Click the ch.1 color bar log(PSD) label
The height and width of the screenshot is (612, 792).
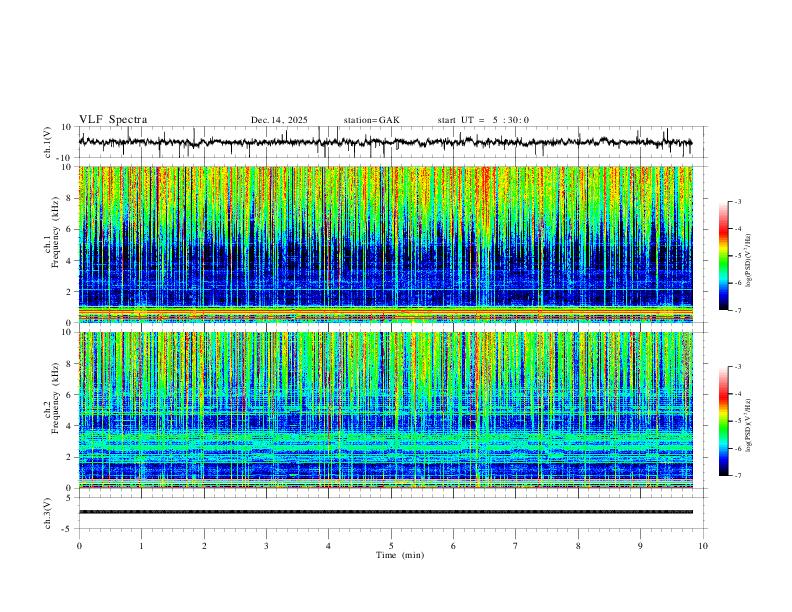(749, 261)
